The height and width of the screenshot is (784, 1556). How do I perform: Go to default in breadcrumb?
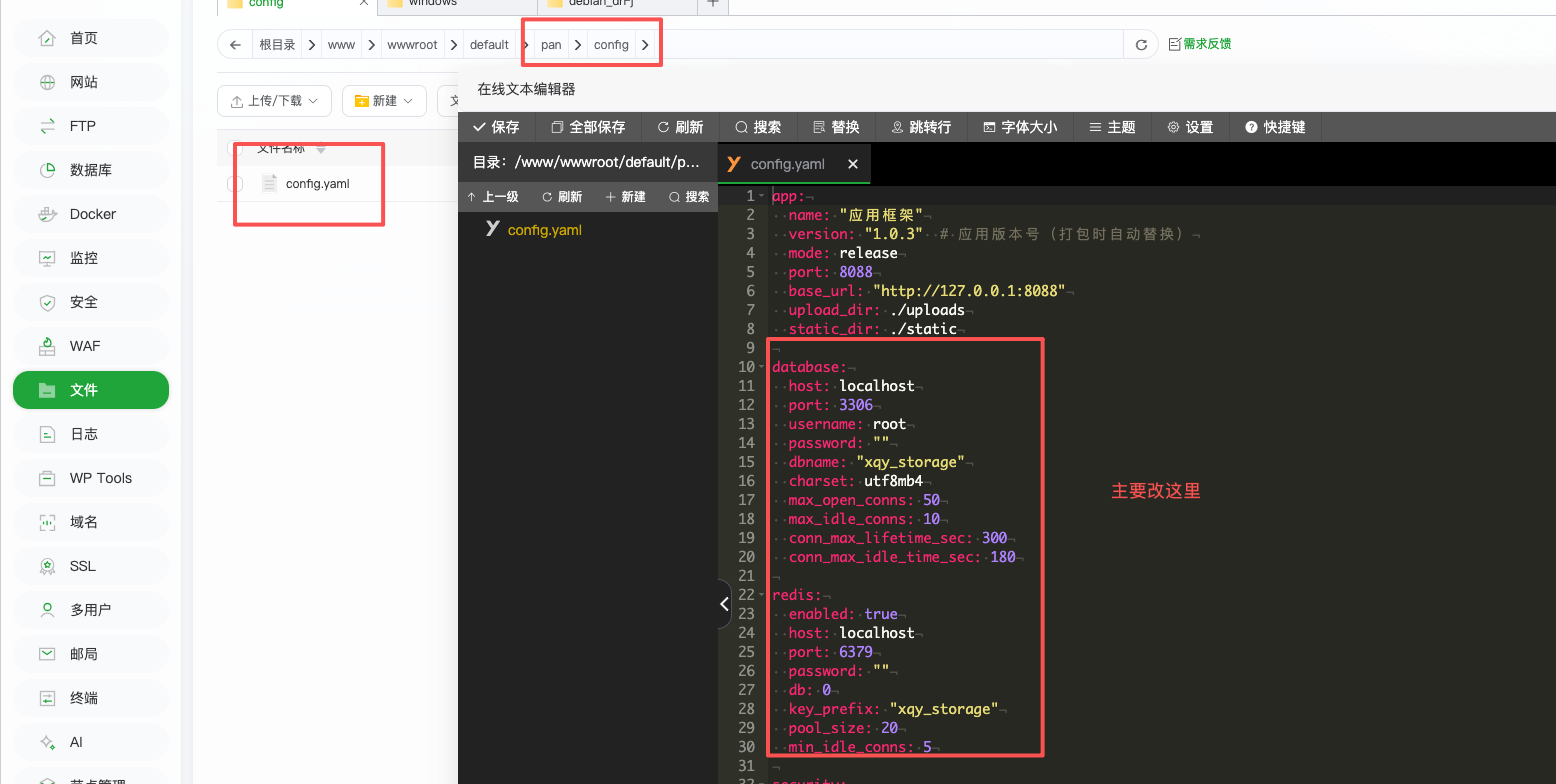pos(489,45)
